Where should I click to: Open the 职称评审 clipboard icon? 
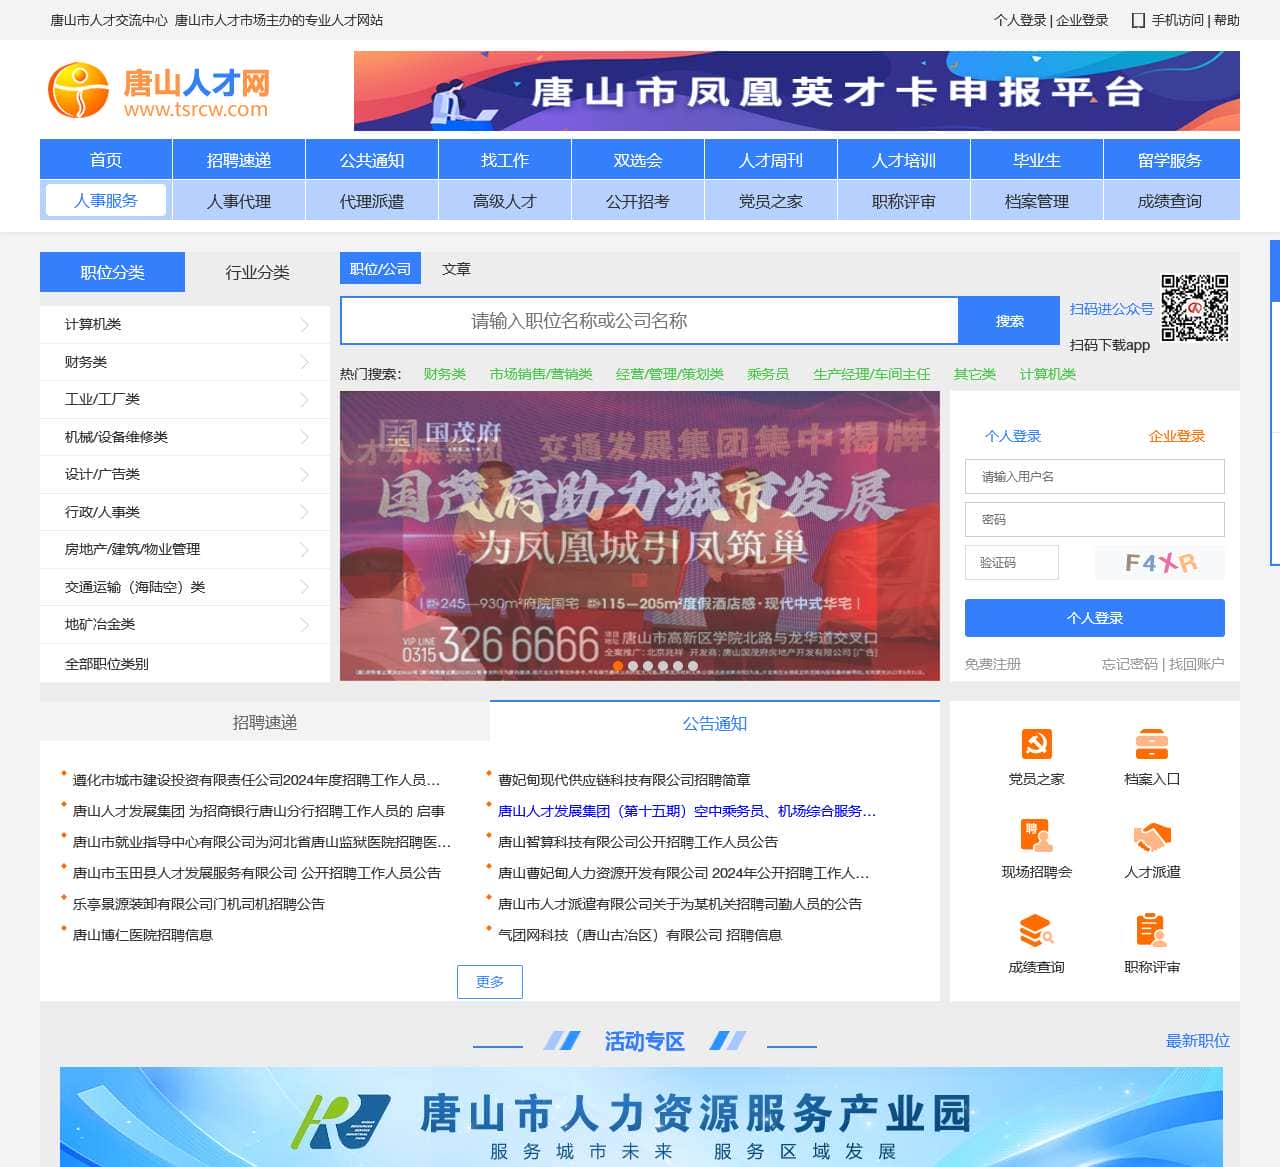pyautogui.click(x=1152, y=931)
